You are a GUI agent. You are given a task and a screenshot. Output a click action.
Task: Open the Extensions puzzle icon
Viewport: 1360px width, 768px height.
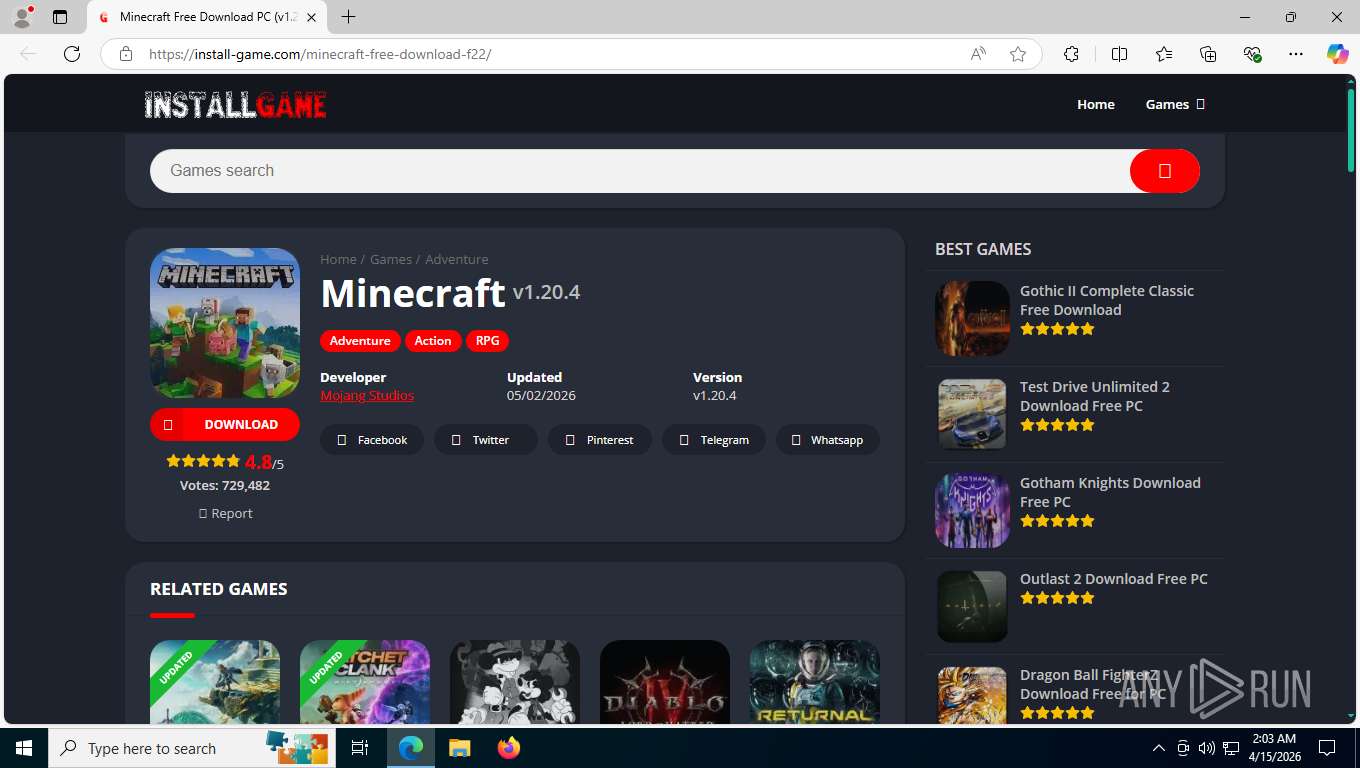[x=1071, y=54]
